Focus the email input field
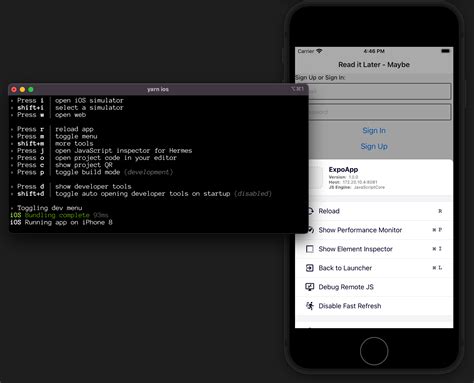 pyautogui.click(x=380, y=91)
